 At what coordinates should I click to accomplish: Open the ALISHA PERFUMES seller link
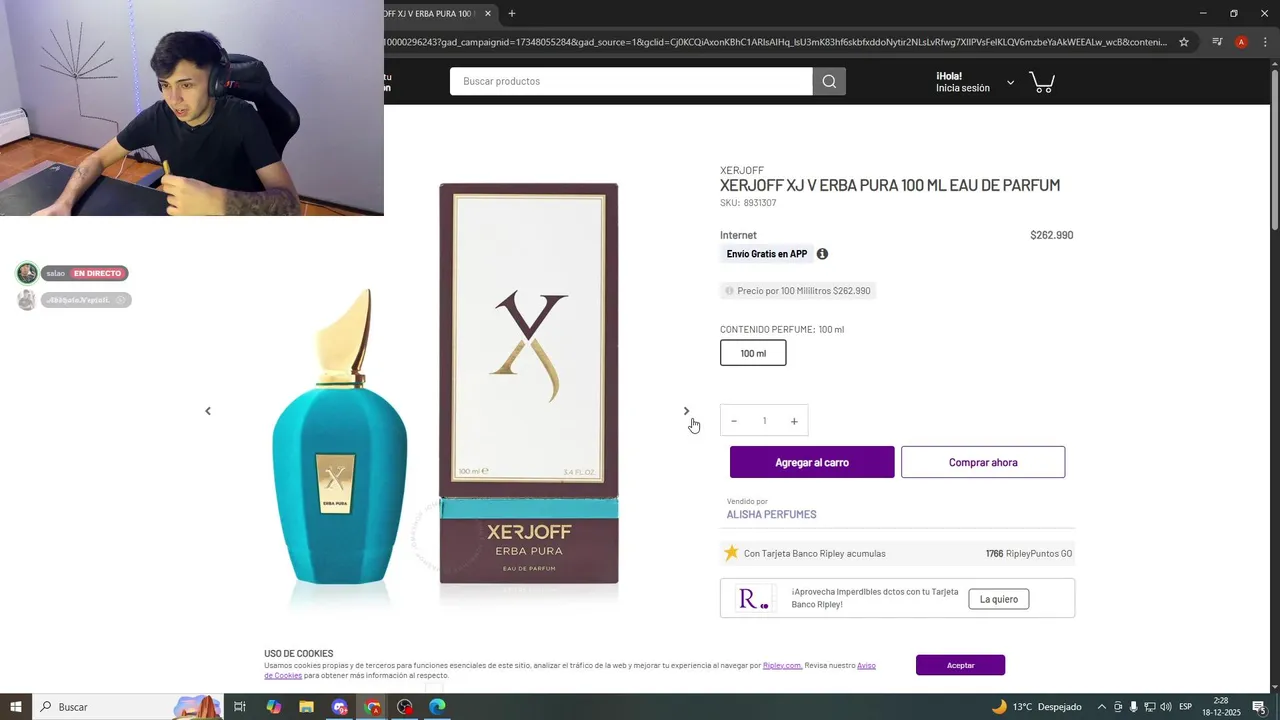771,514
